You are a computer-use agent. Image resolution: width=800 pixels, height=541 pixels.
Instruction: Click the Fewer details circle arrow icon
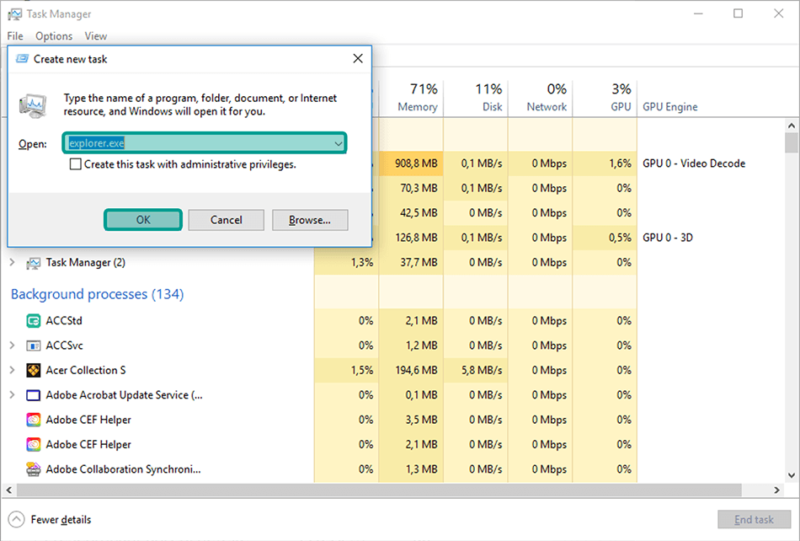coord(16,520)
